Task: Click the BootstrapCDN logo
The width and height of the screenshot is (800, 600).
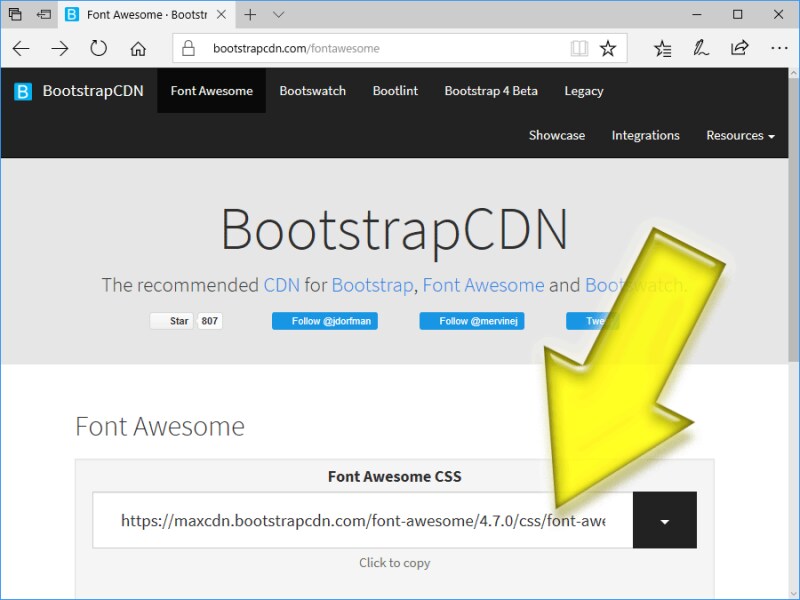Action: pyautogui.click(x=78, y=91)
